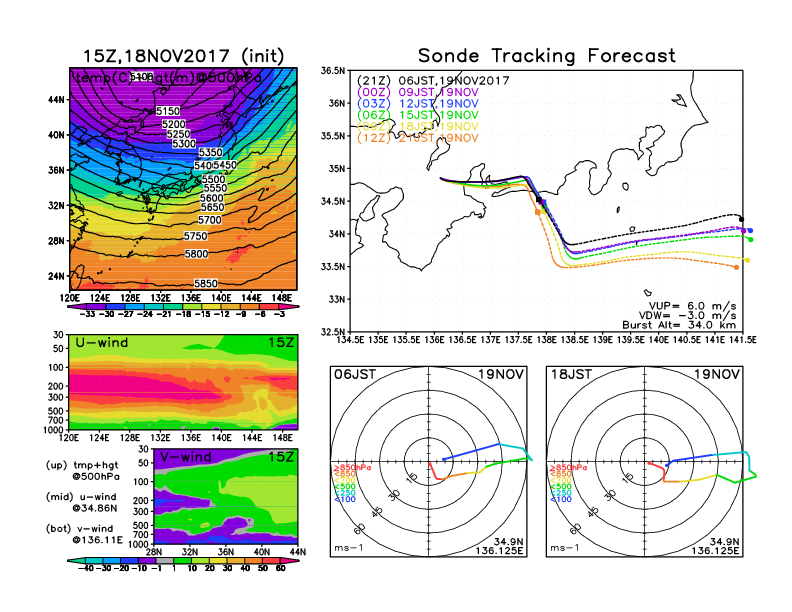Click the orange landing point at the track end

pos(737,267)
